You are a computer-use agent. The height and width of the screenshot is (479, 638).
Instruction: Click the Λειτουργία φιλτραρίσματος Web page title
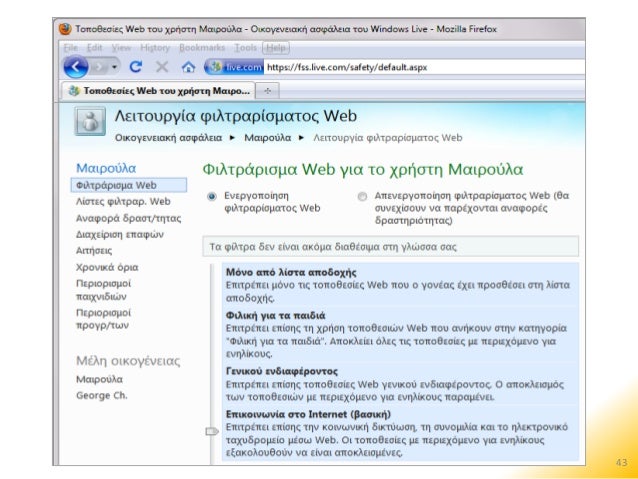click(236, 116)
